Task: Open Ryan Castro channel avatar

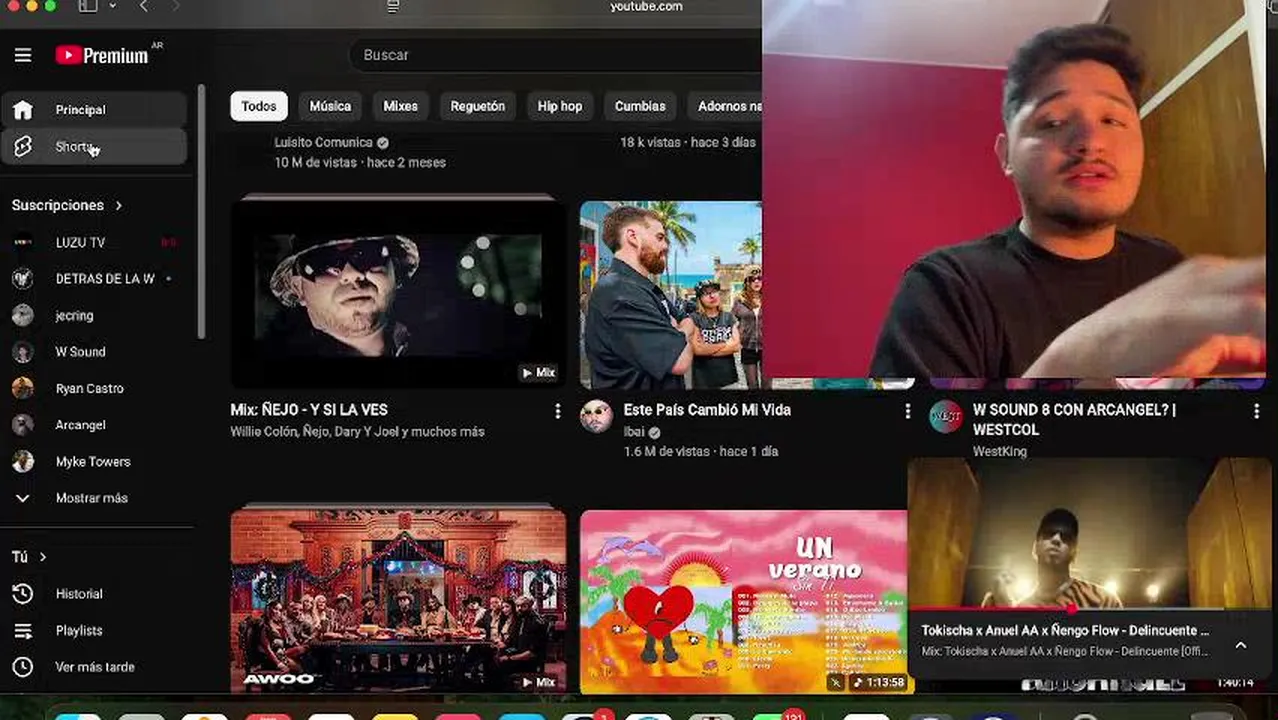Action: (x=22, y=388)
